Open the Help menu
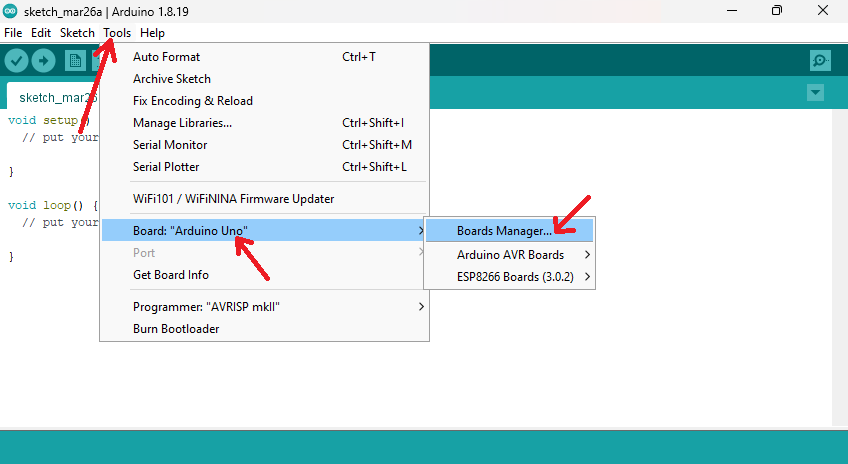The width and height of the screenshot is (848, 464). (153, 33)
